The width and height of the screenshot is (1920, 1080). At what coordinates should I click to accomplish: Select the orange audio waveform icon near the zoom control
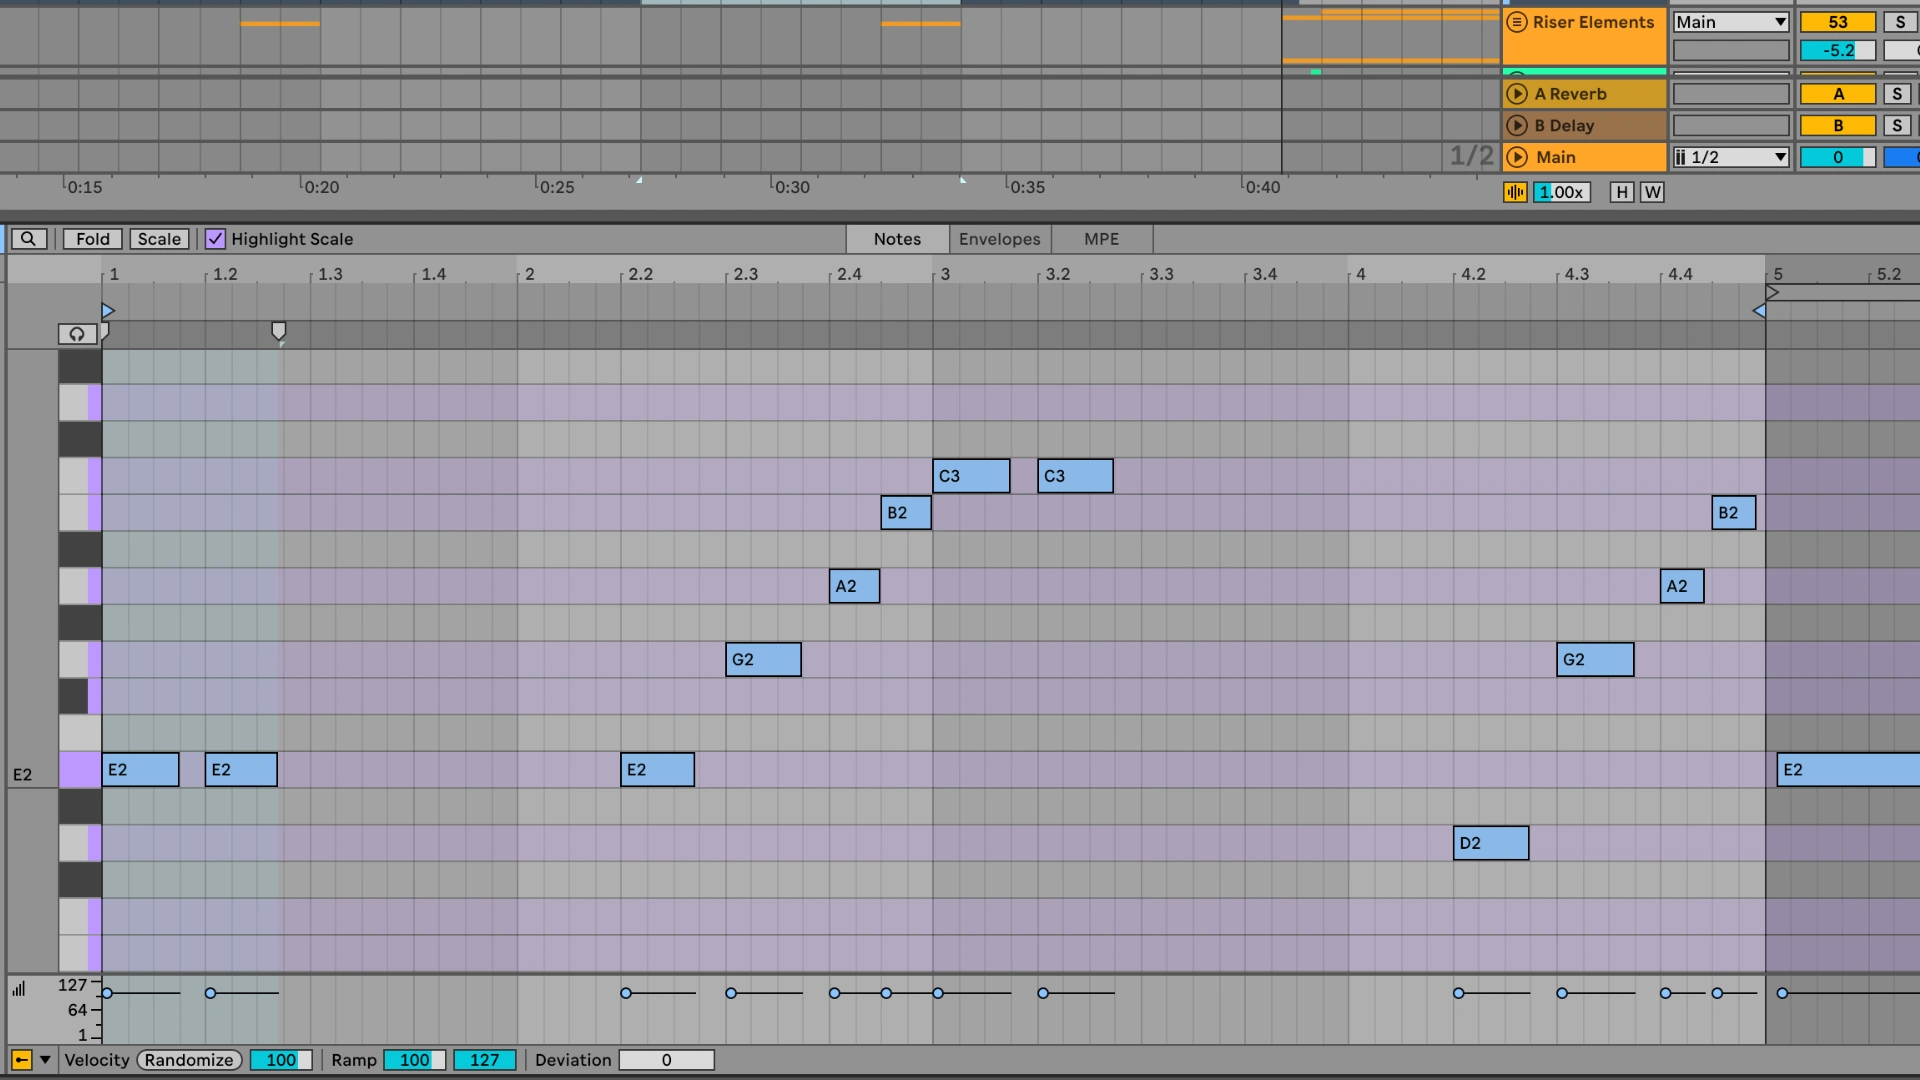[x=1514, y=192]
